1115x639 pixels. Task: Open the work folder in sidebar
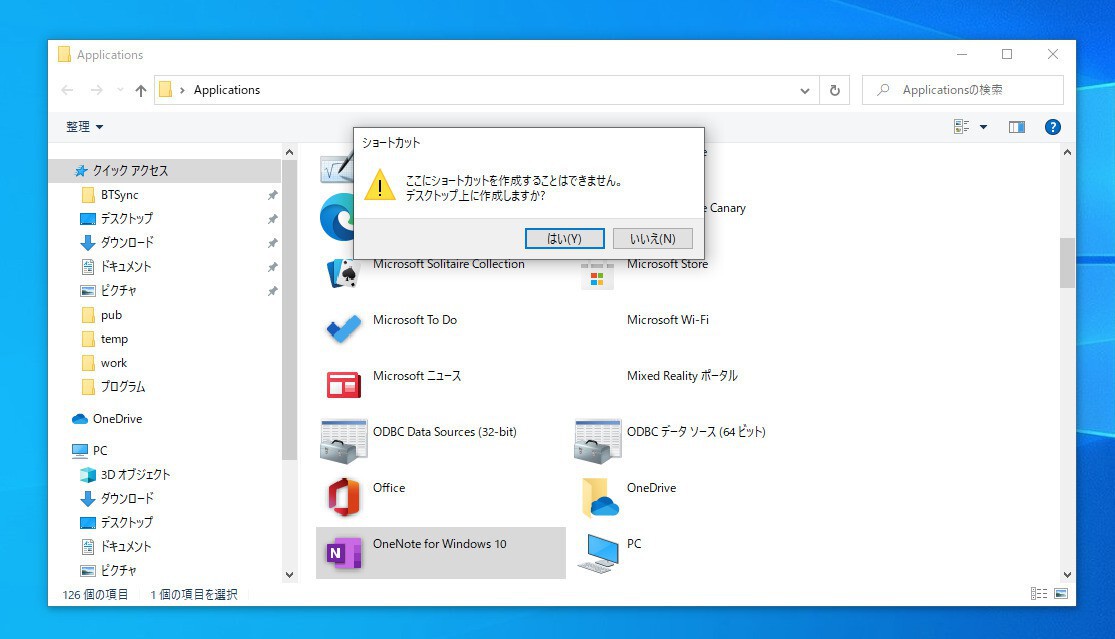tap(114, 363)
